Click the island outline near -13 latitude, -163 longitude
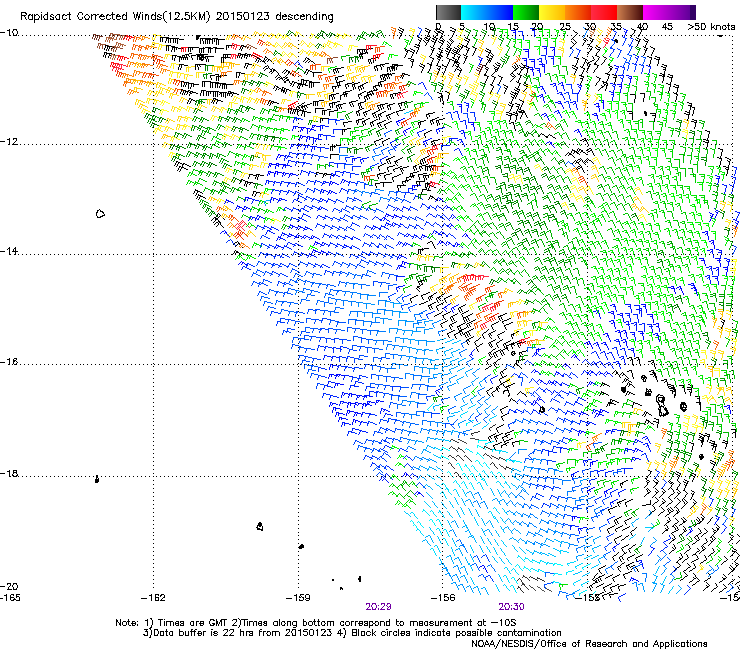740x650 pixels. 100,214
